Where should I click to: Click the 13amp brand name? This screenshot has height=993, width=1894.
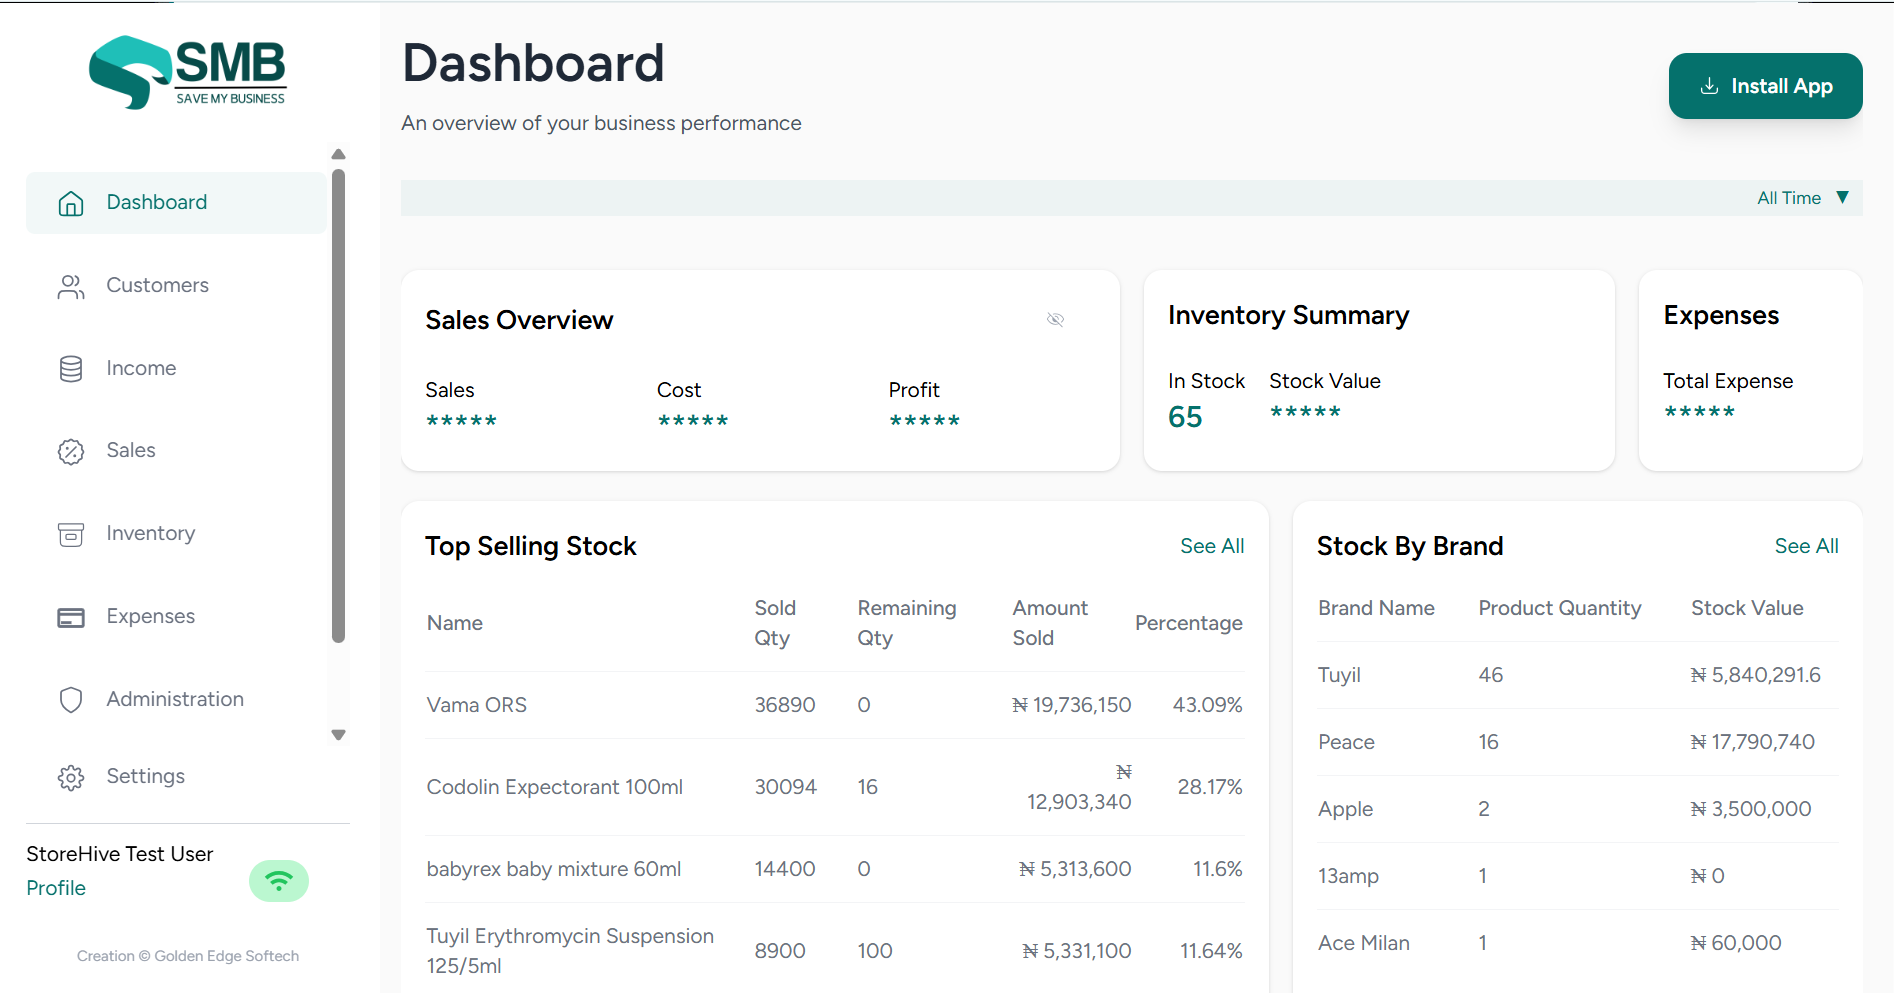(x=1348, y=876)
